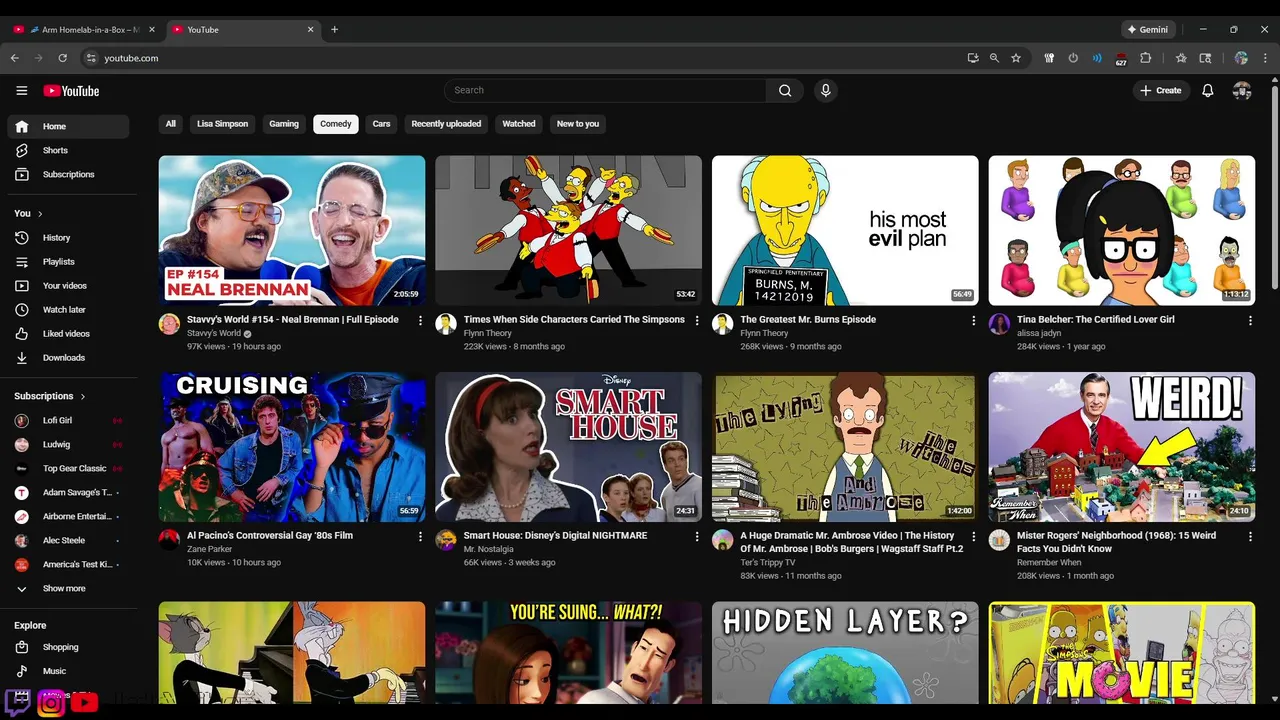Open Playlists in the sidebar

(x=68, y=262)
